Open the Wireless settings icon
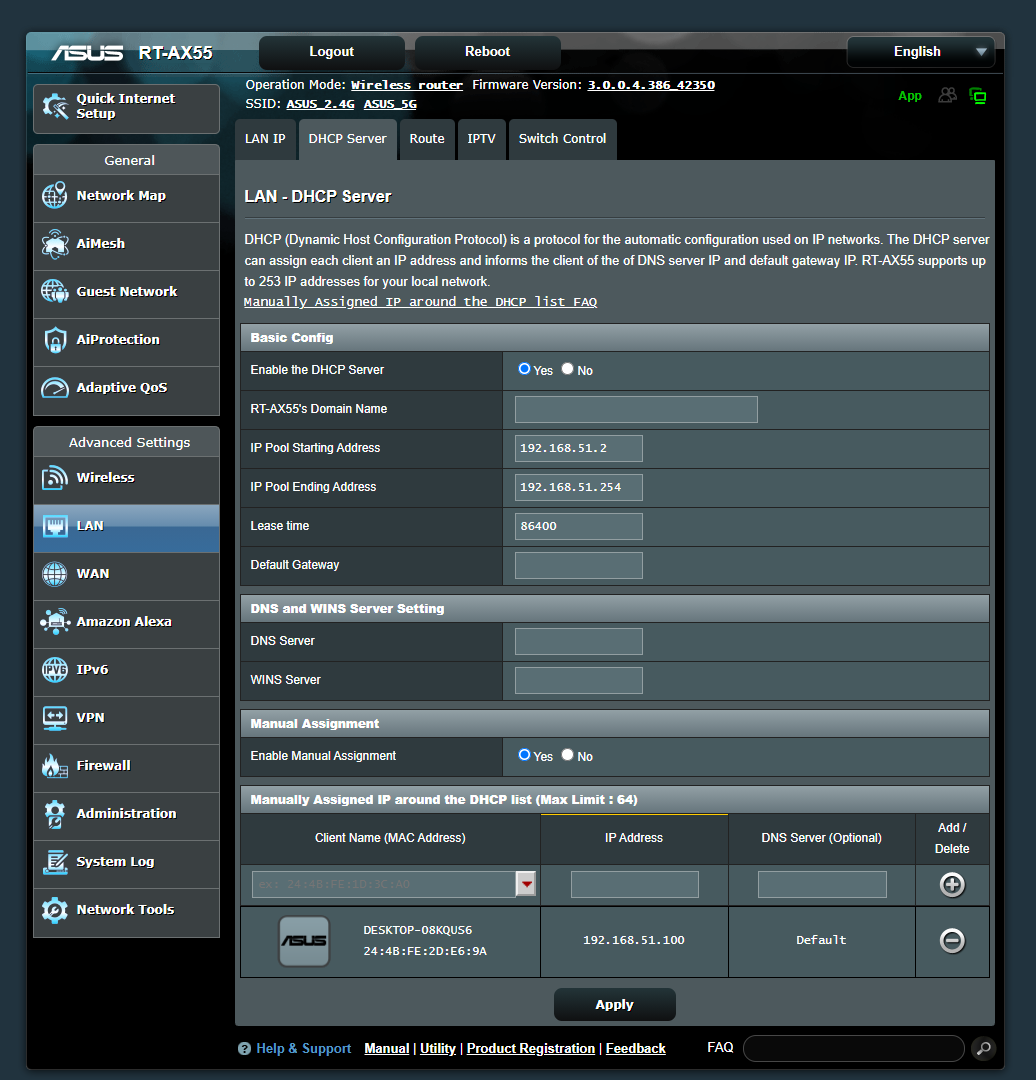The height and width of the screenshot is (1080, 1036). pos(54,477)
